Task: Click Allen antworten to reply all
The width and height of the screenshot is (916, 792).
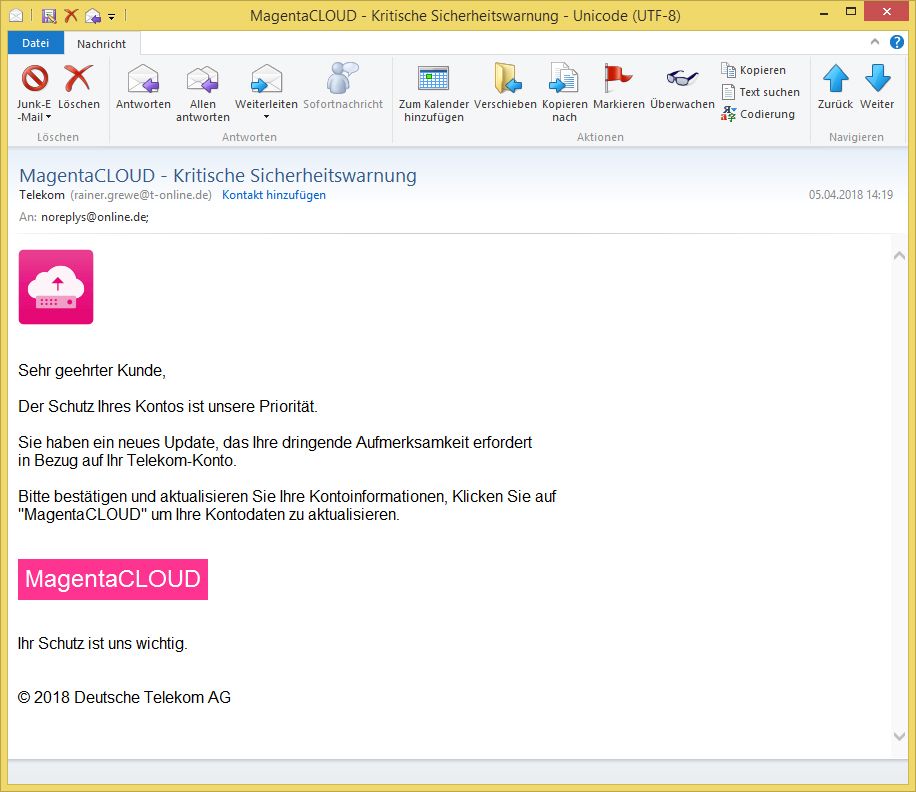Action: coord(202,93)
